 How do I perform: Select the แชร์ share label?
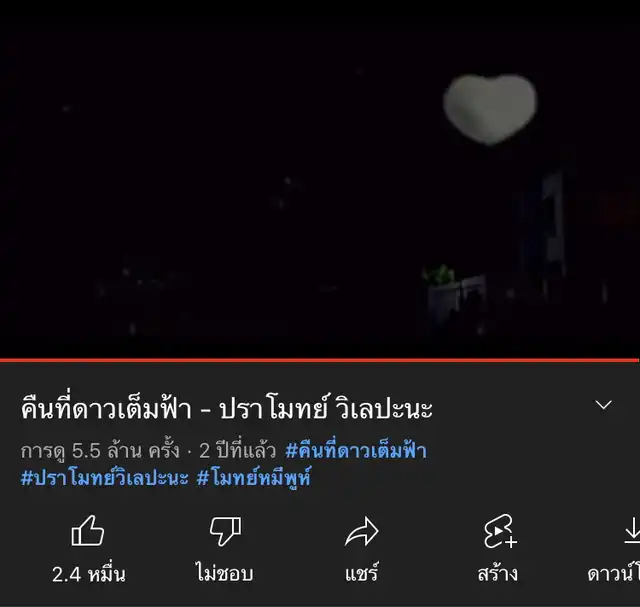click(x=362, y=573)
